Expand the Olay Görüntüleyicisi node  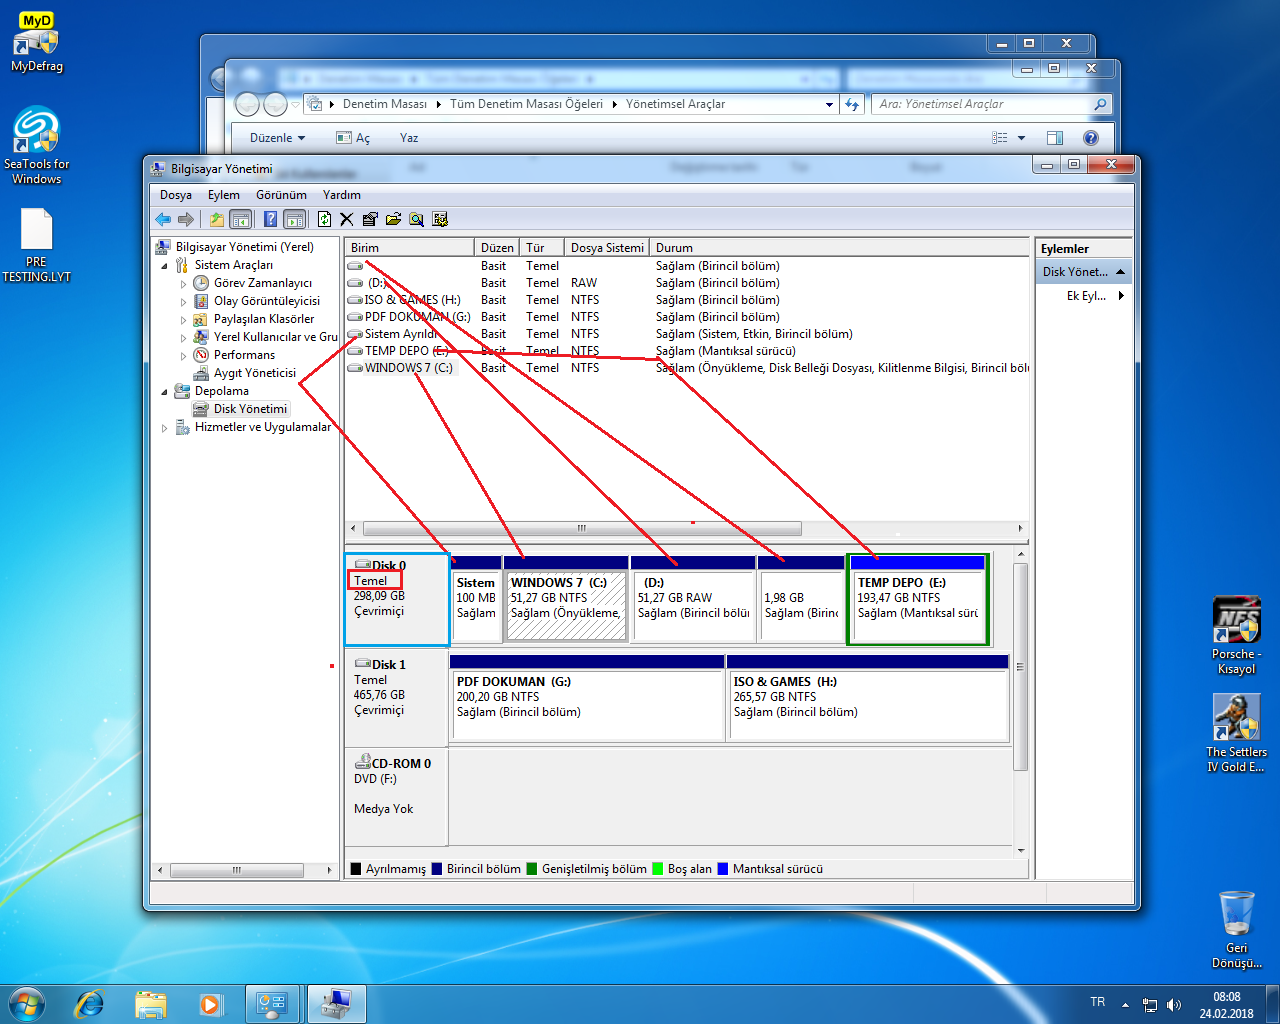tap(184, 302)
